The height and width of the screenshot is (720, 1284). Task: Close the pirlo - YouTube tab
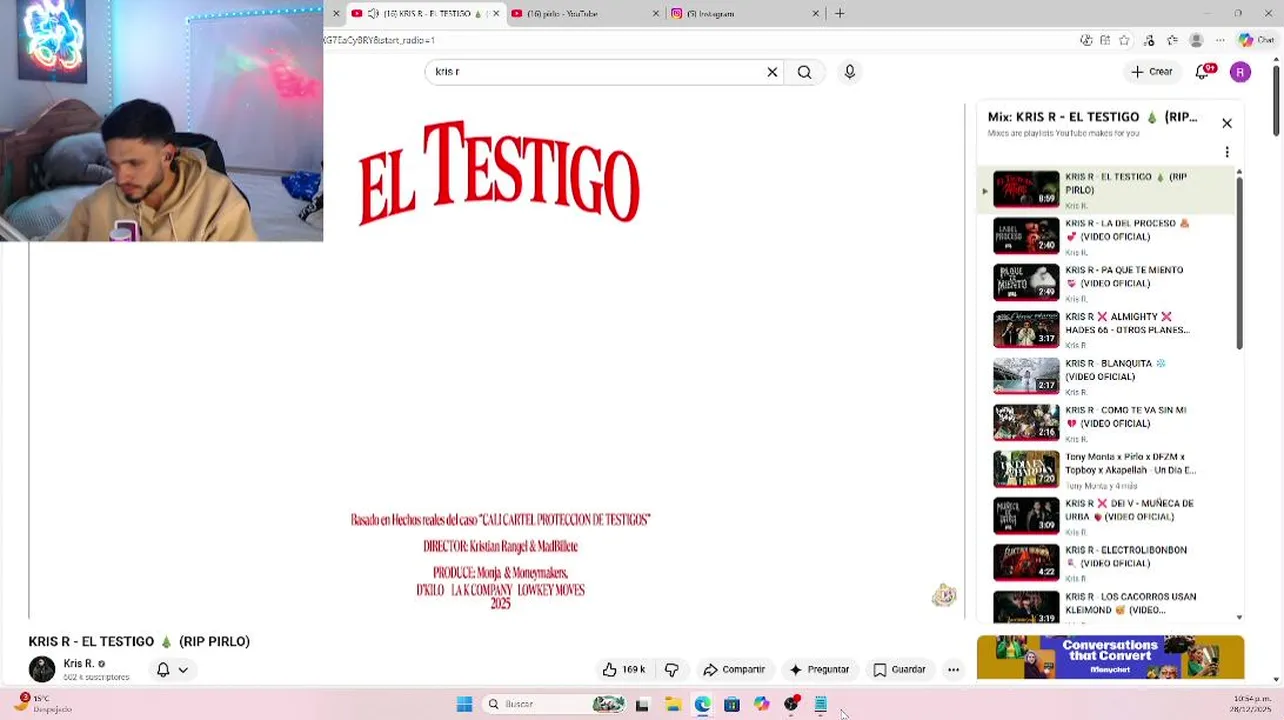(656, 14)
